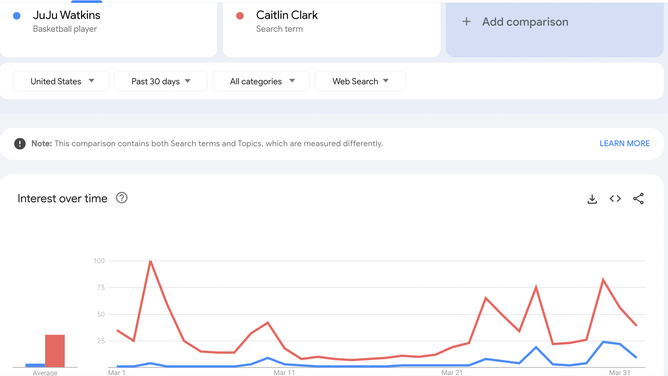
Task: Expand the Web Search type dropdown
Action: point(360,81)
